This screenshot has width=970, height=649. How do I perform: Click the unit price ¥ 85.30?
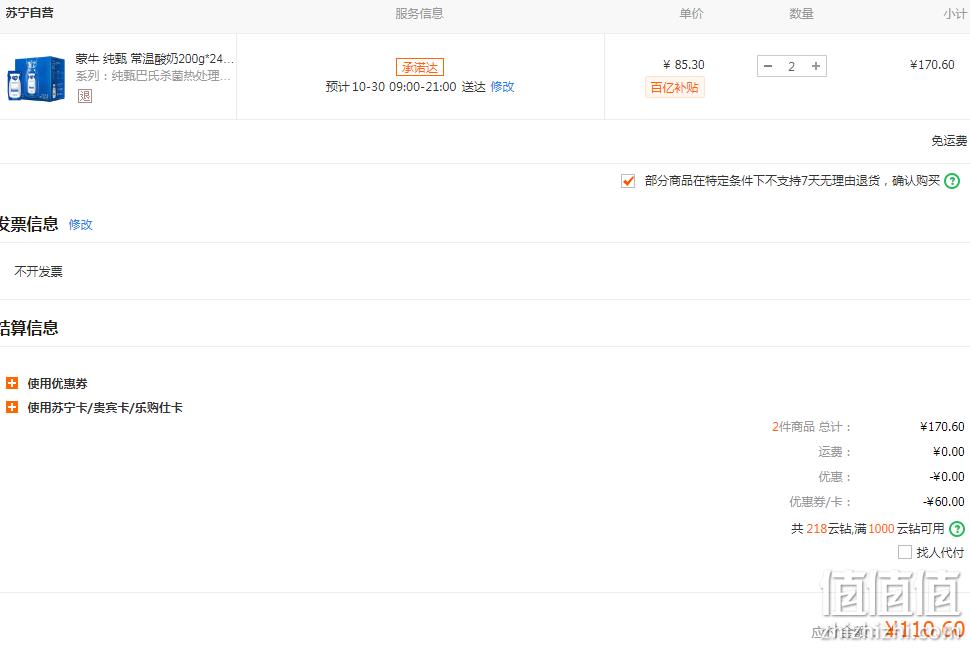click(684, 64)
